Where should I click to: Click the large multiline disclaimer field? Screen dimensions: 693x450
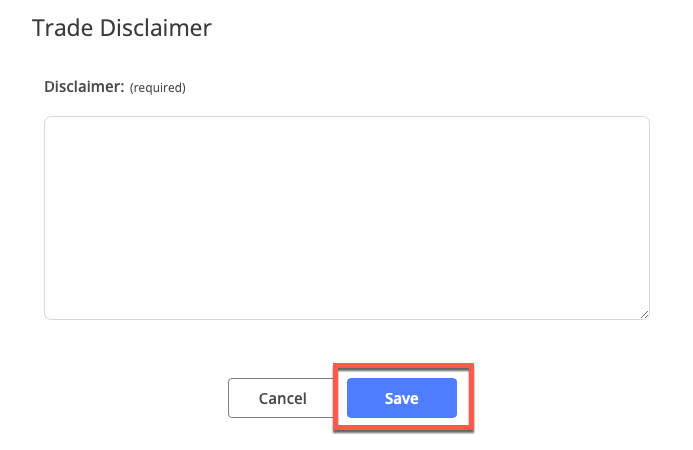346,218
